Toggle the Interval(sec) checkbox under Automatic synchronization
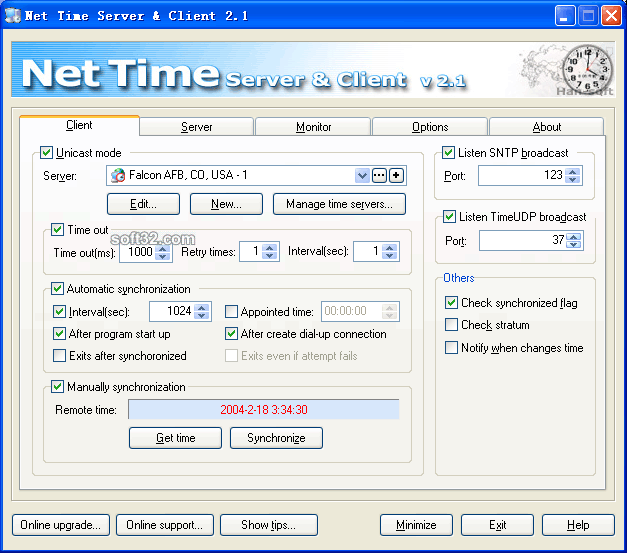Screen dimensions: 627x553 pos(60,311)
